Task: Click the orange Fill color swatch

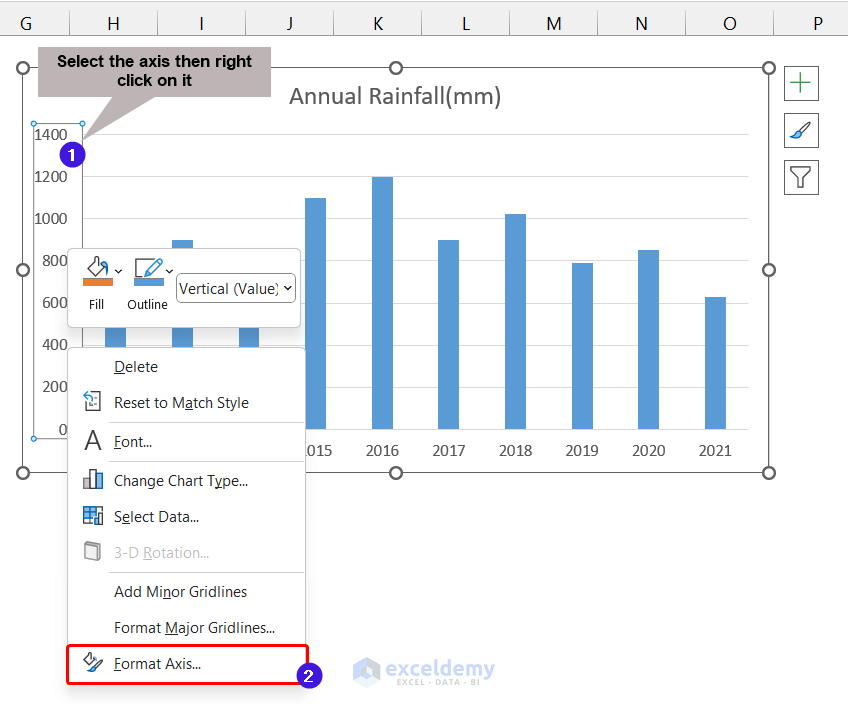Action: [98, 283]
